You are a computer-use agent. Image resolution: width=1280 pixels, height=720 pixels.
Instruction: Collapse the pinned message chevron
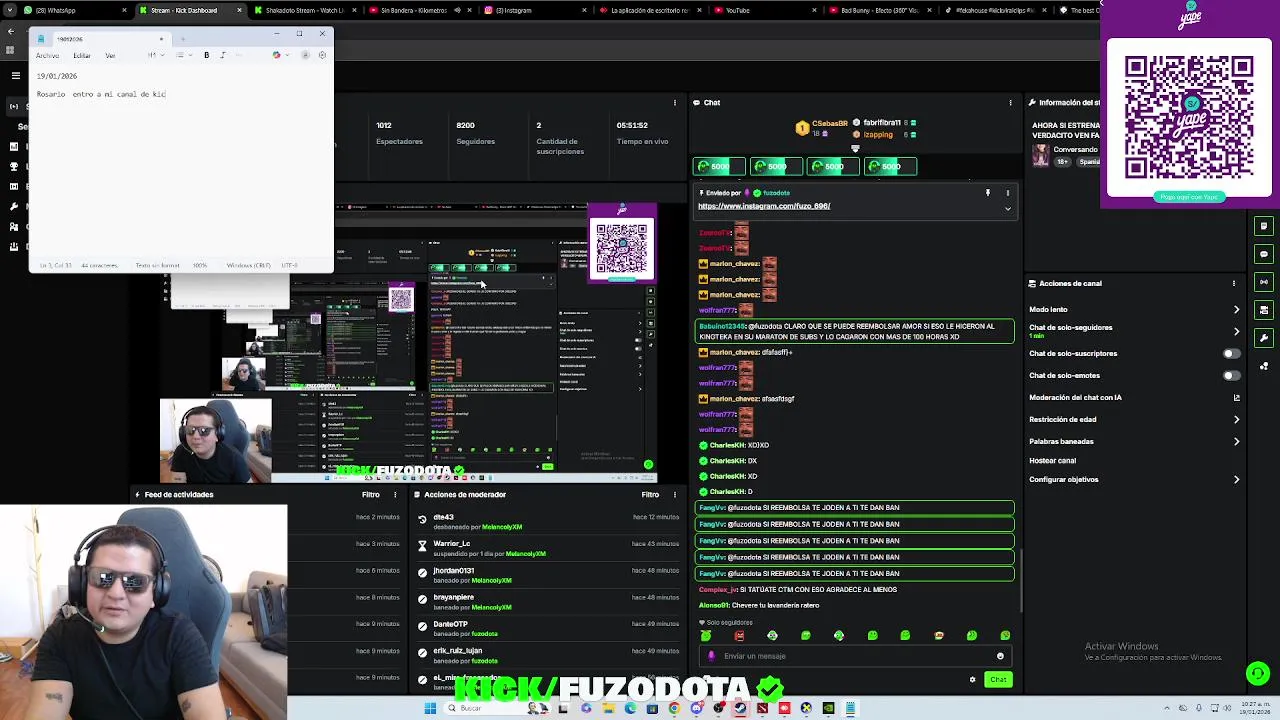tap(1007, 209)
